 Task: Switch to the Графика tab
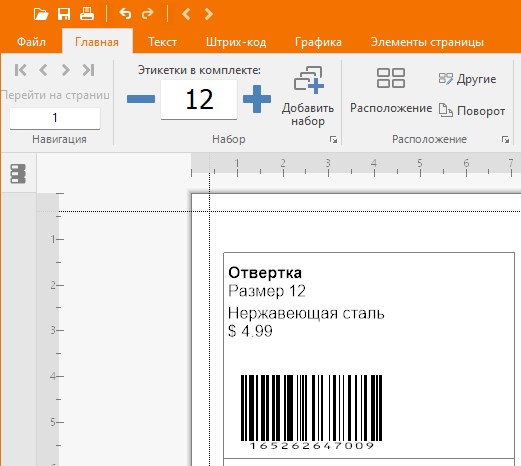pyautogui.click(x=318, y=42)
